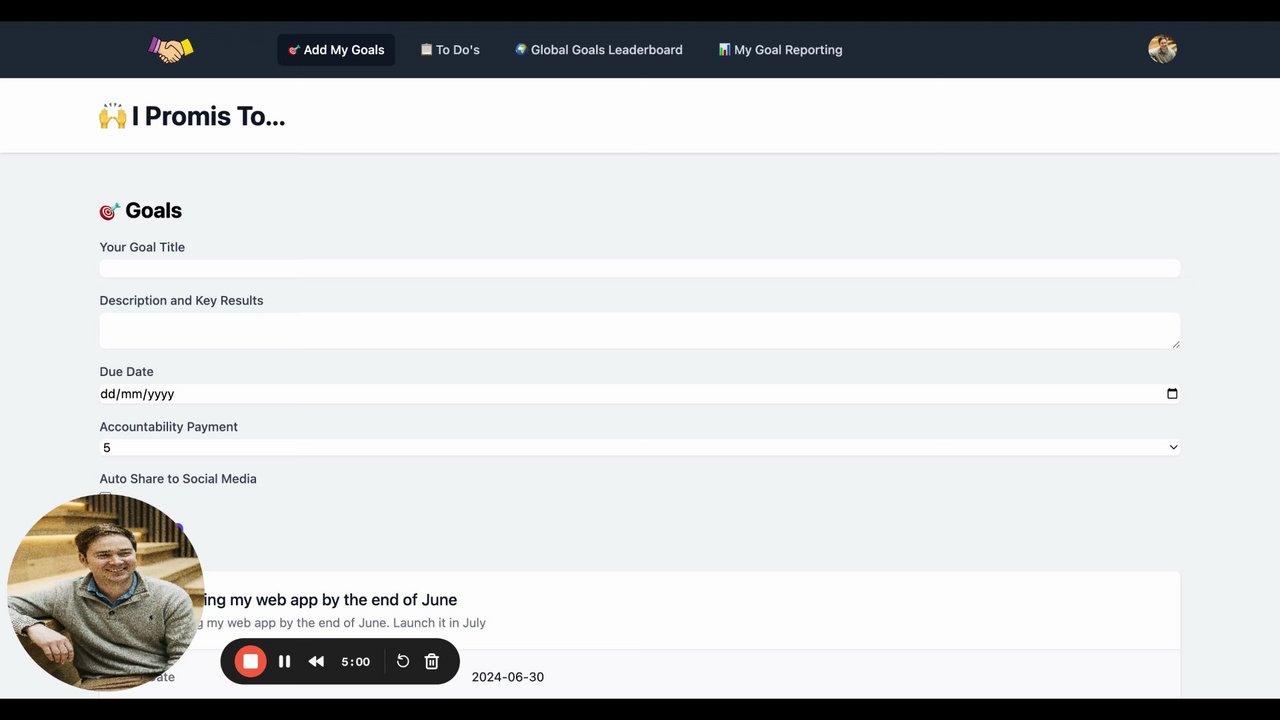Click the presenter webcam bubble
Screen dimensions: 1280x720
[x=105, y=592]
